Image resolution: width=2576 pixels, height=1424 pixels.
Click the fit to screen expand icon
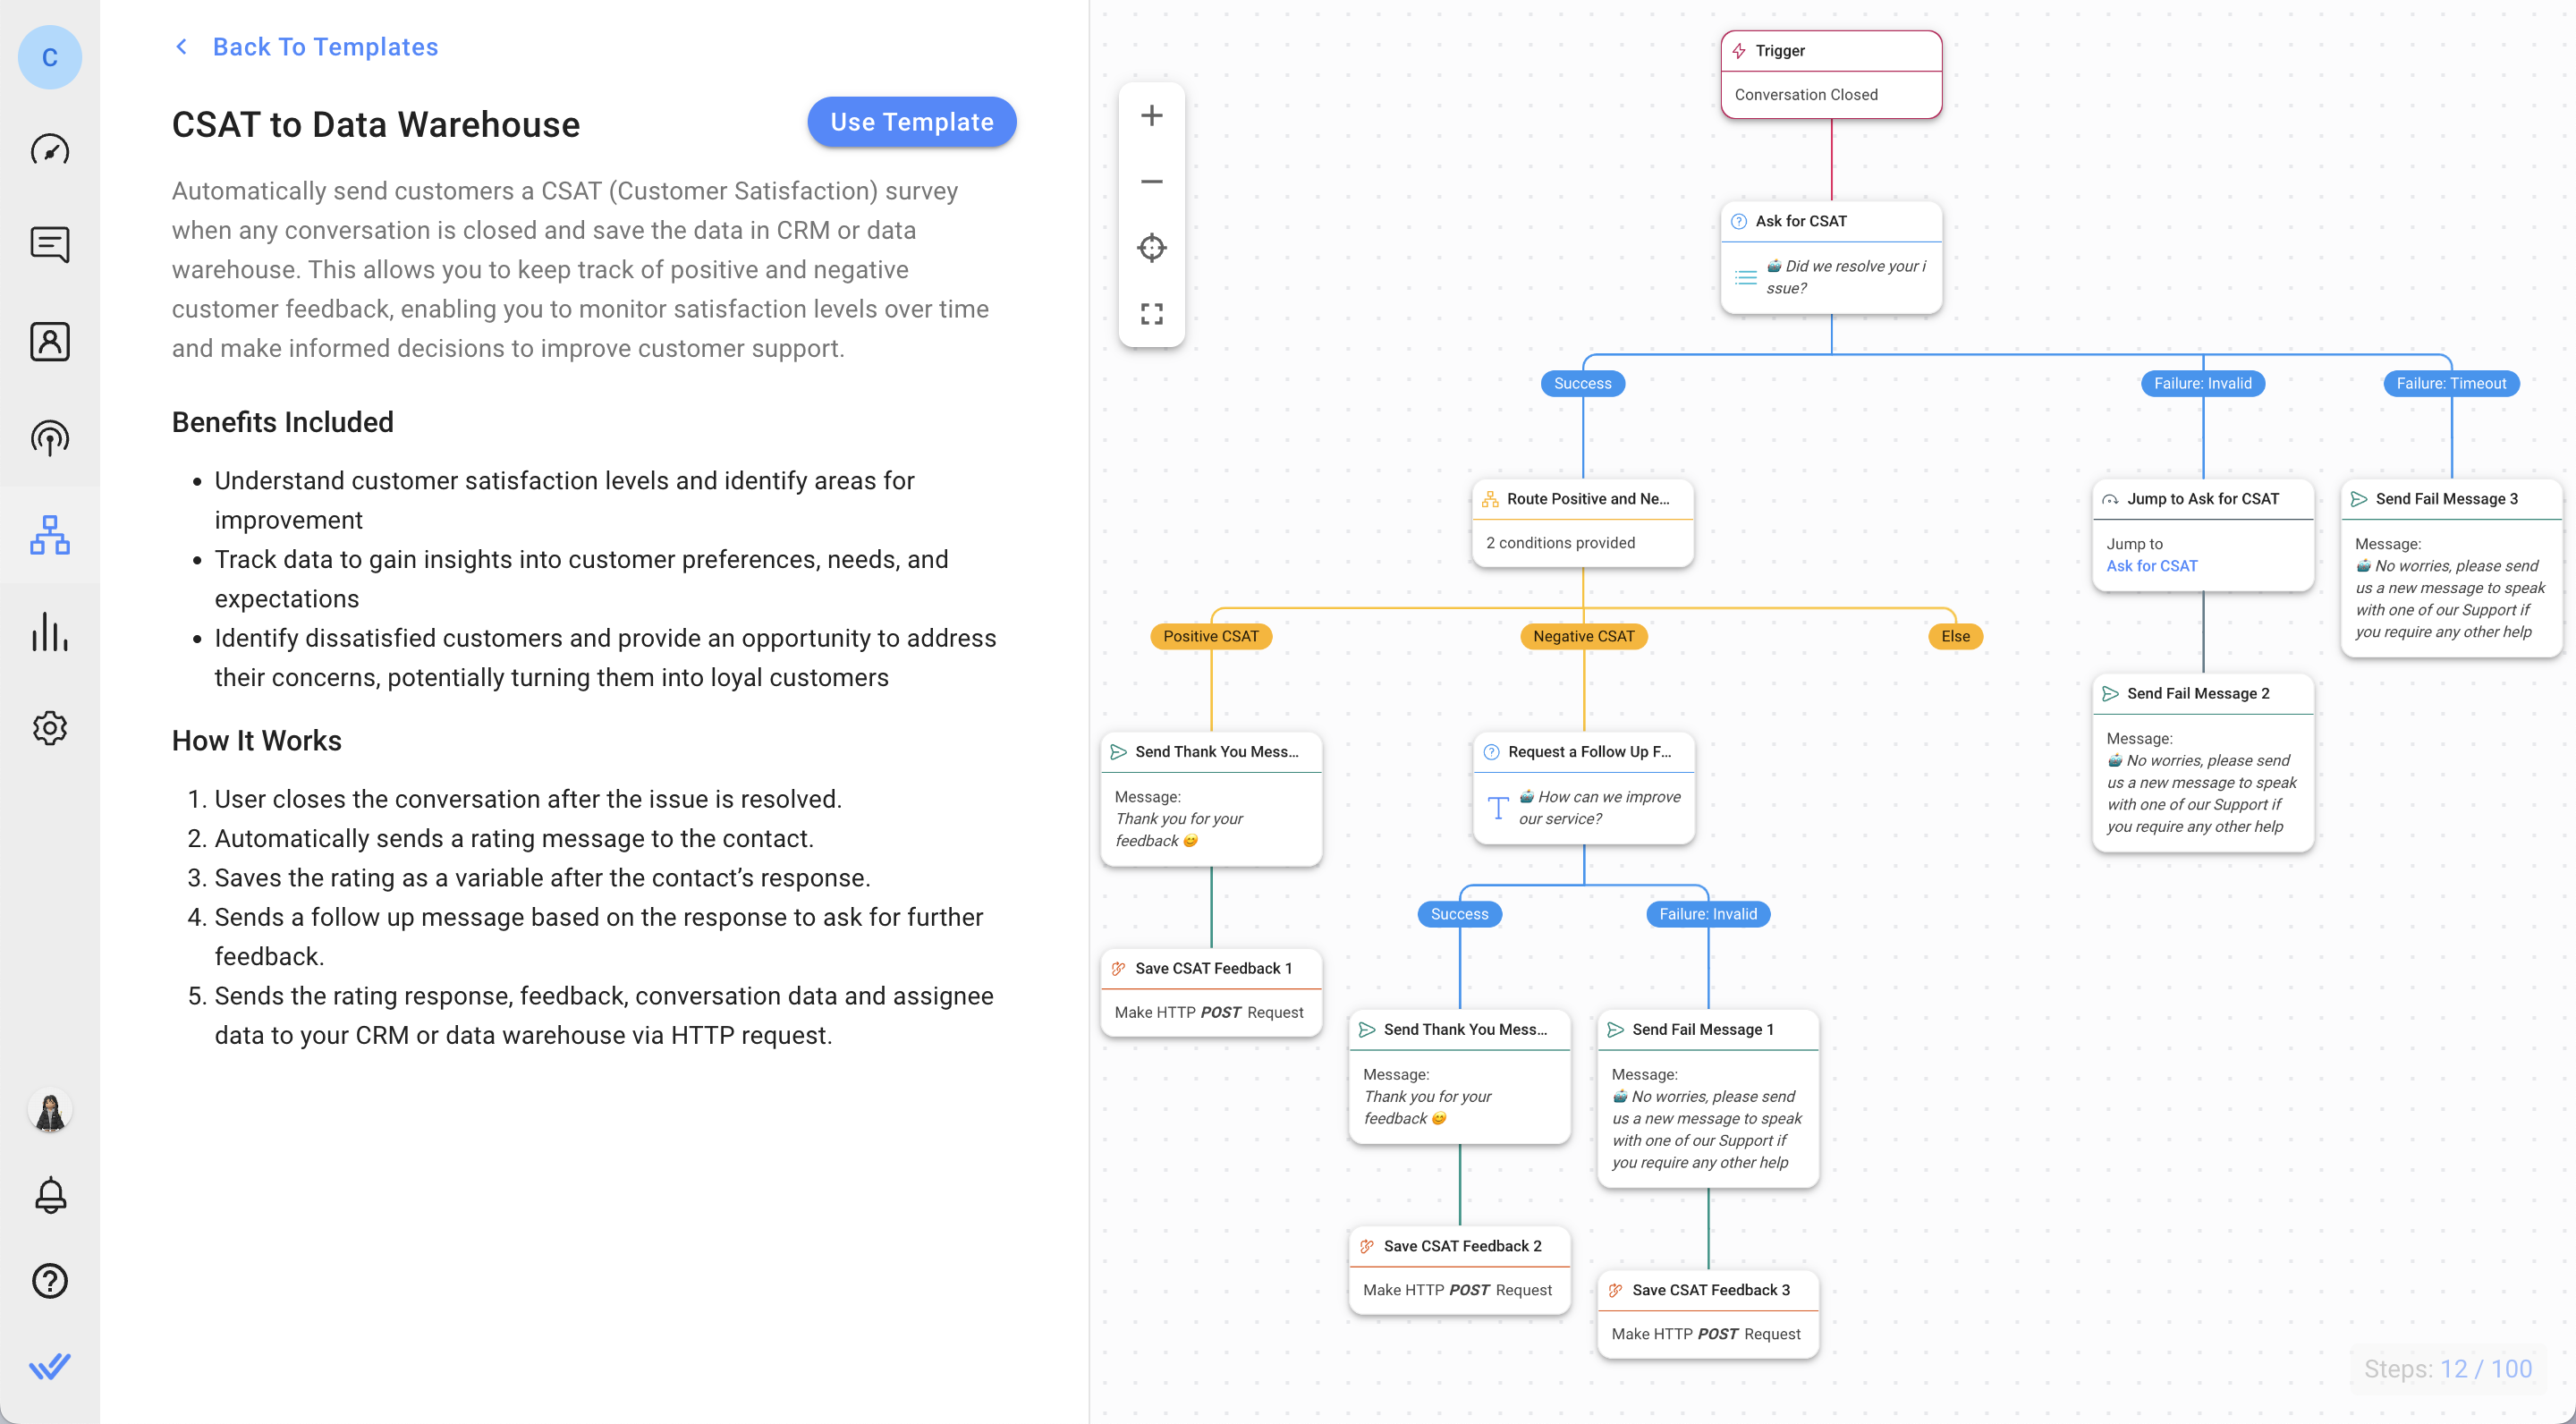coord(1150,316)
